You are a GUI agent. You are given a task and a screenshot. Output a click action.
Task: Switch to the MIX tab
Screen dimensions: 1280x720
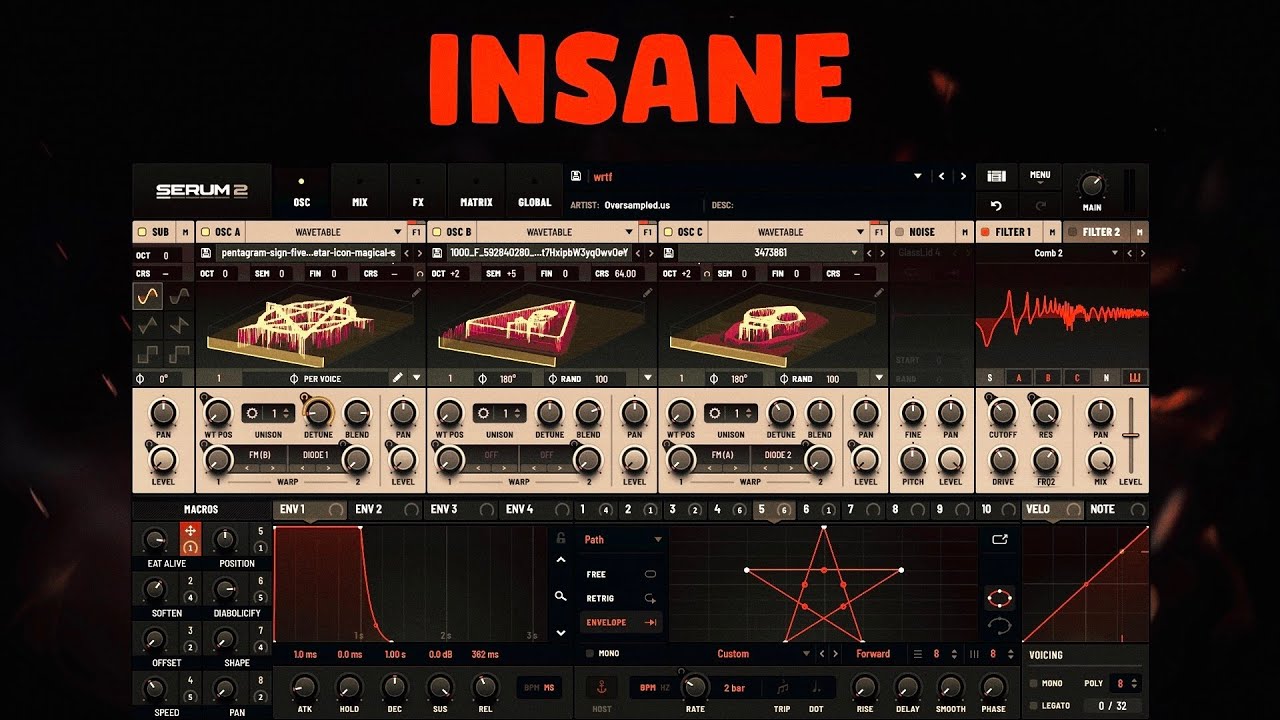tap(360, 192)
